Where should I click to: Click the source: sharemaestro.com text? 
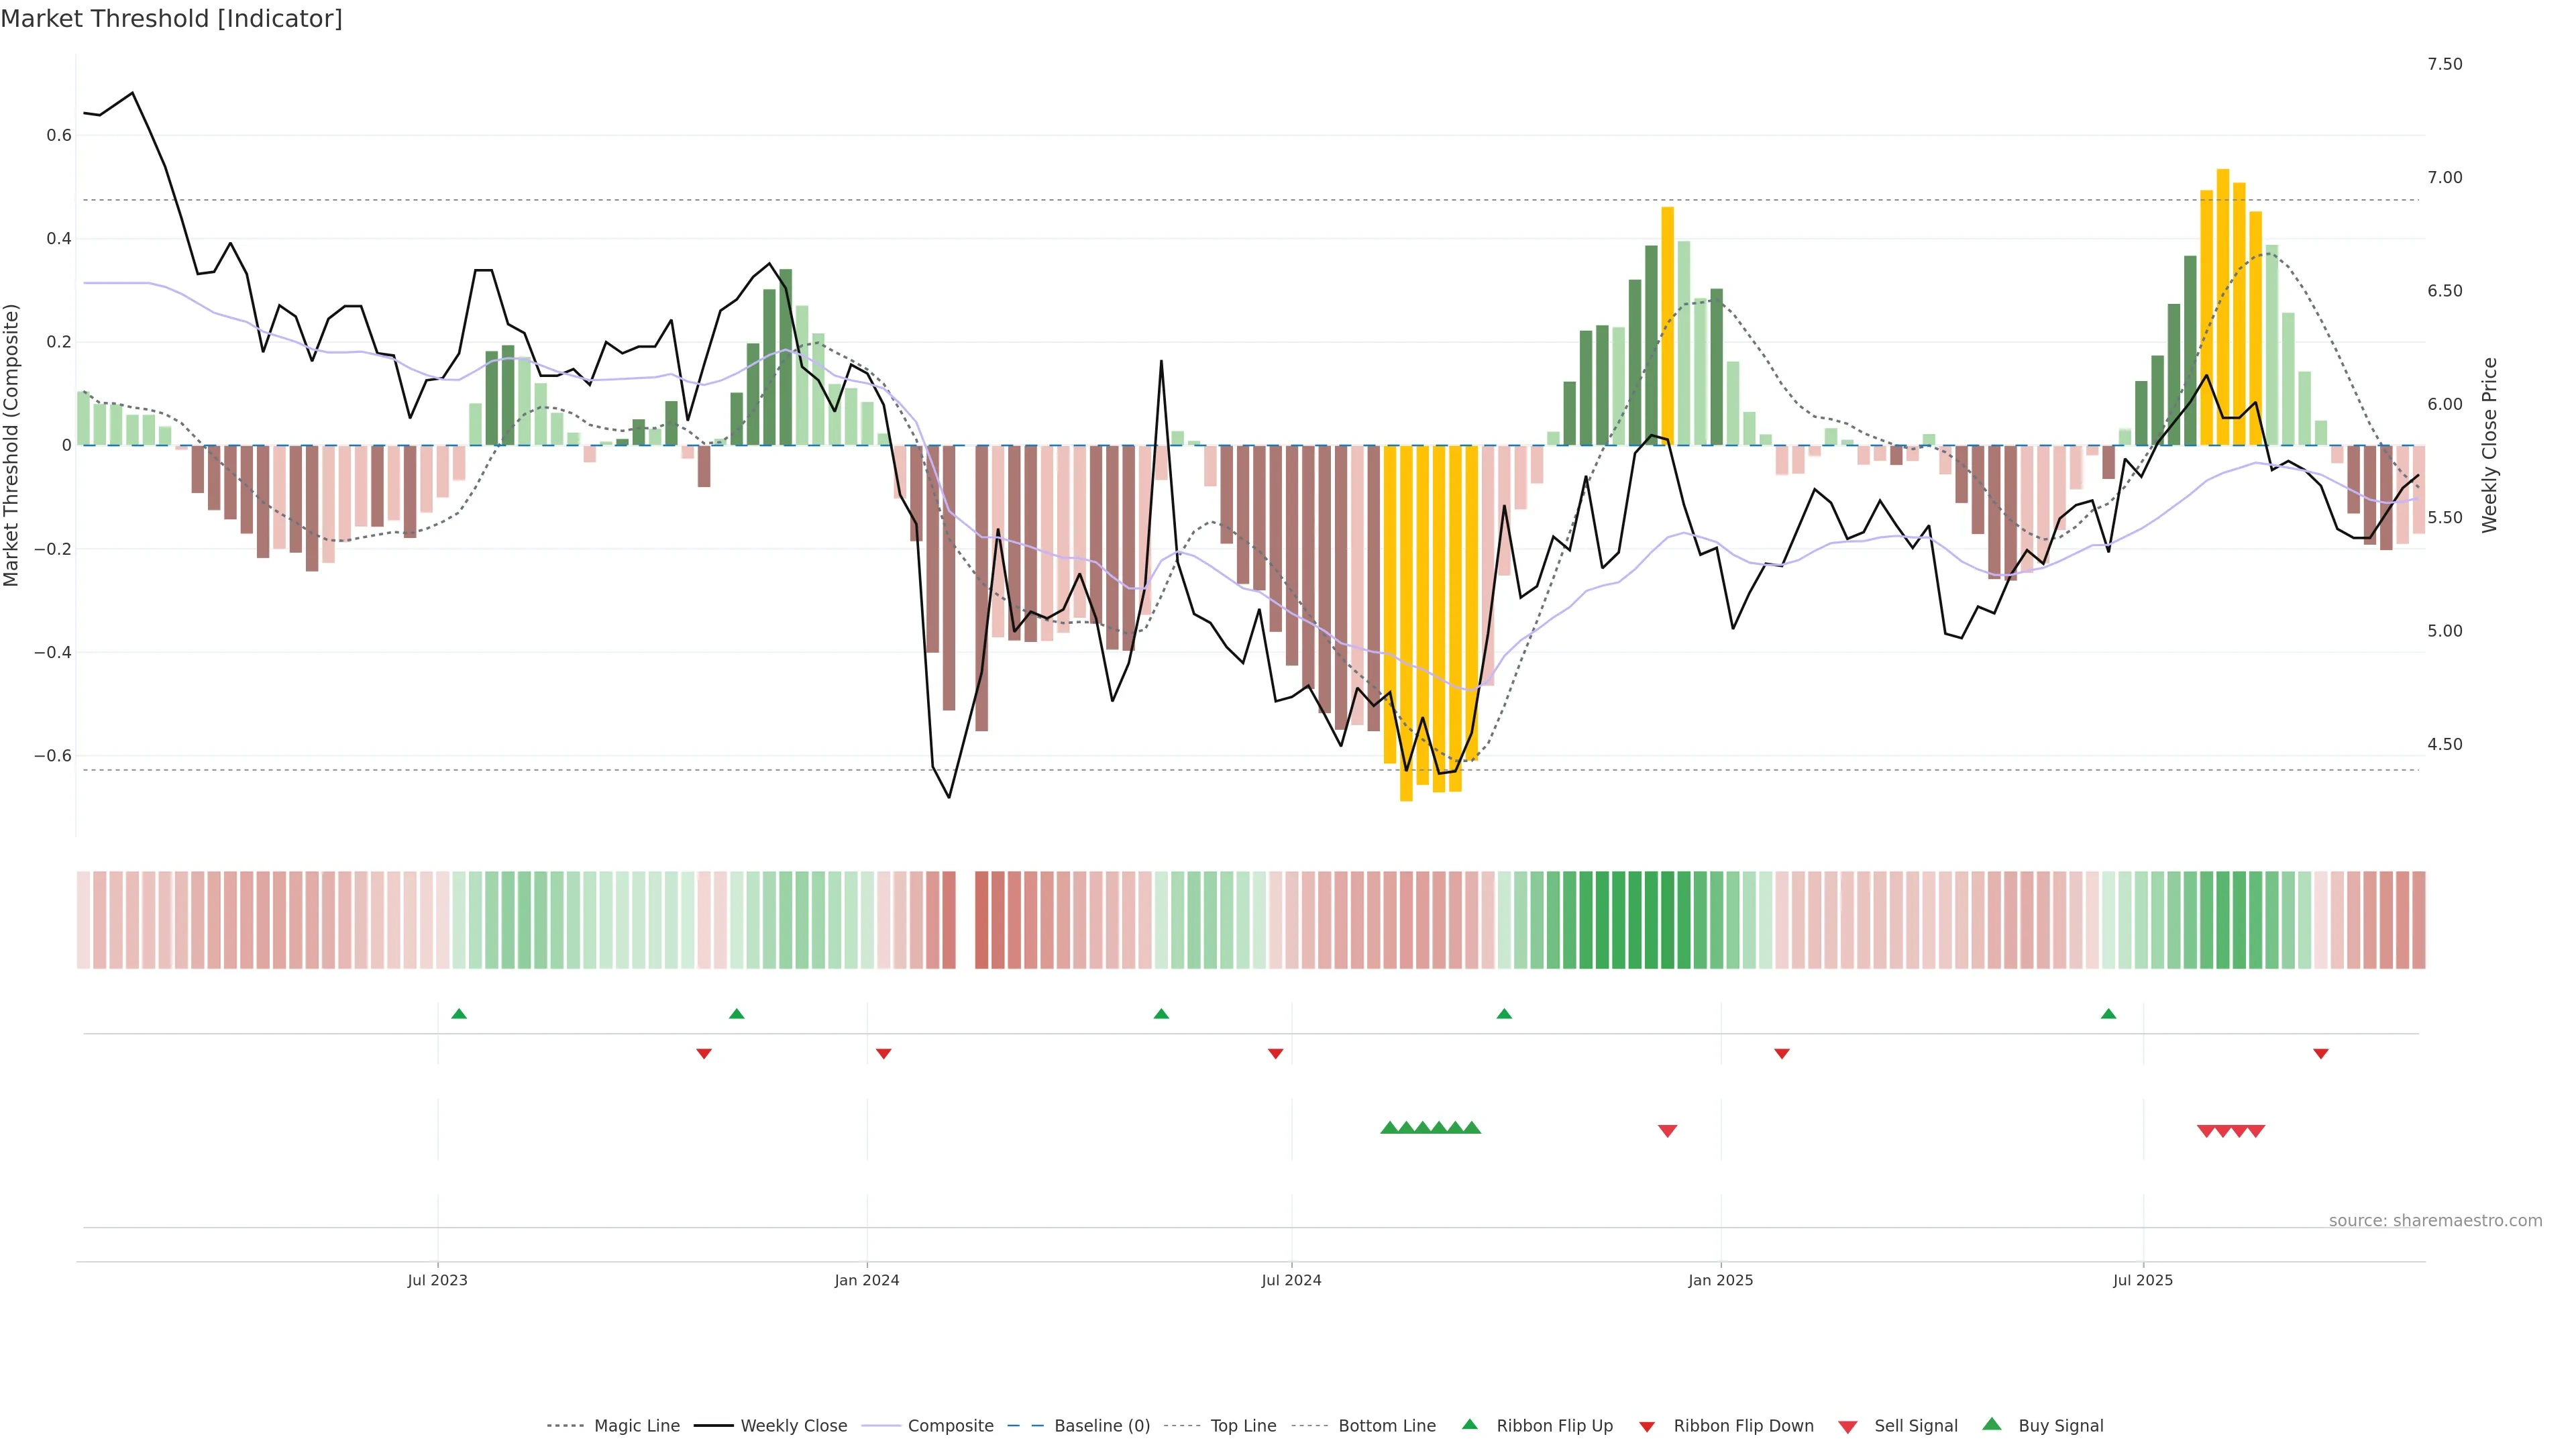coord(2435,1221)
